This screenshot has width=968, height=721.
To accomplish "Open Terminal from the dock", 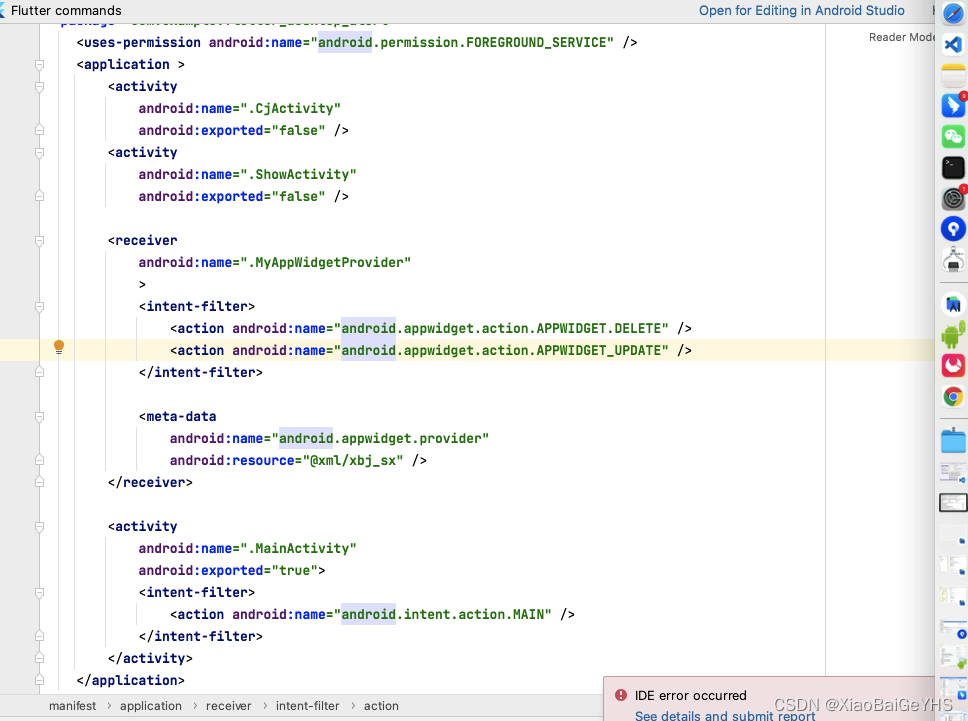I will tap(953, 167).
